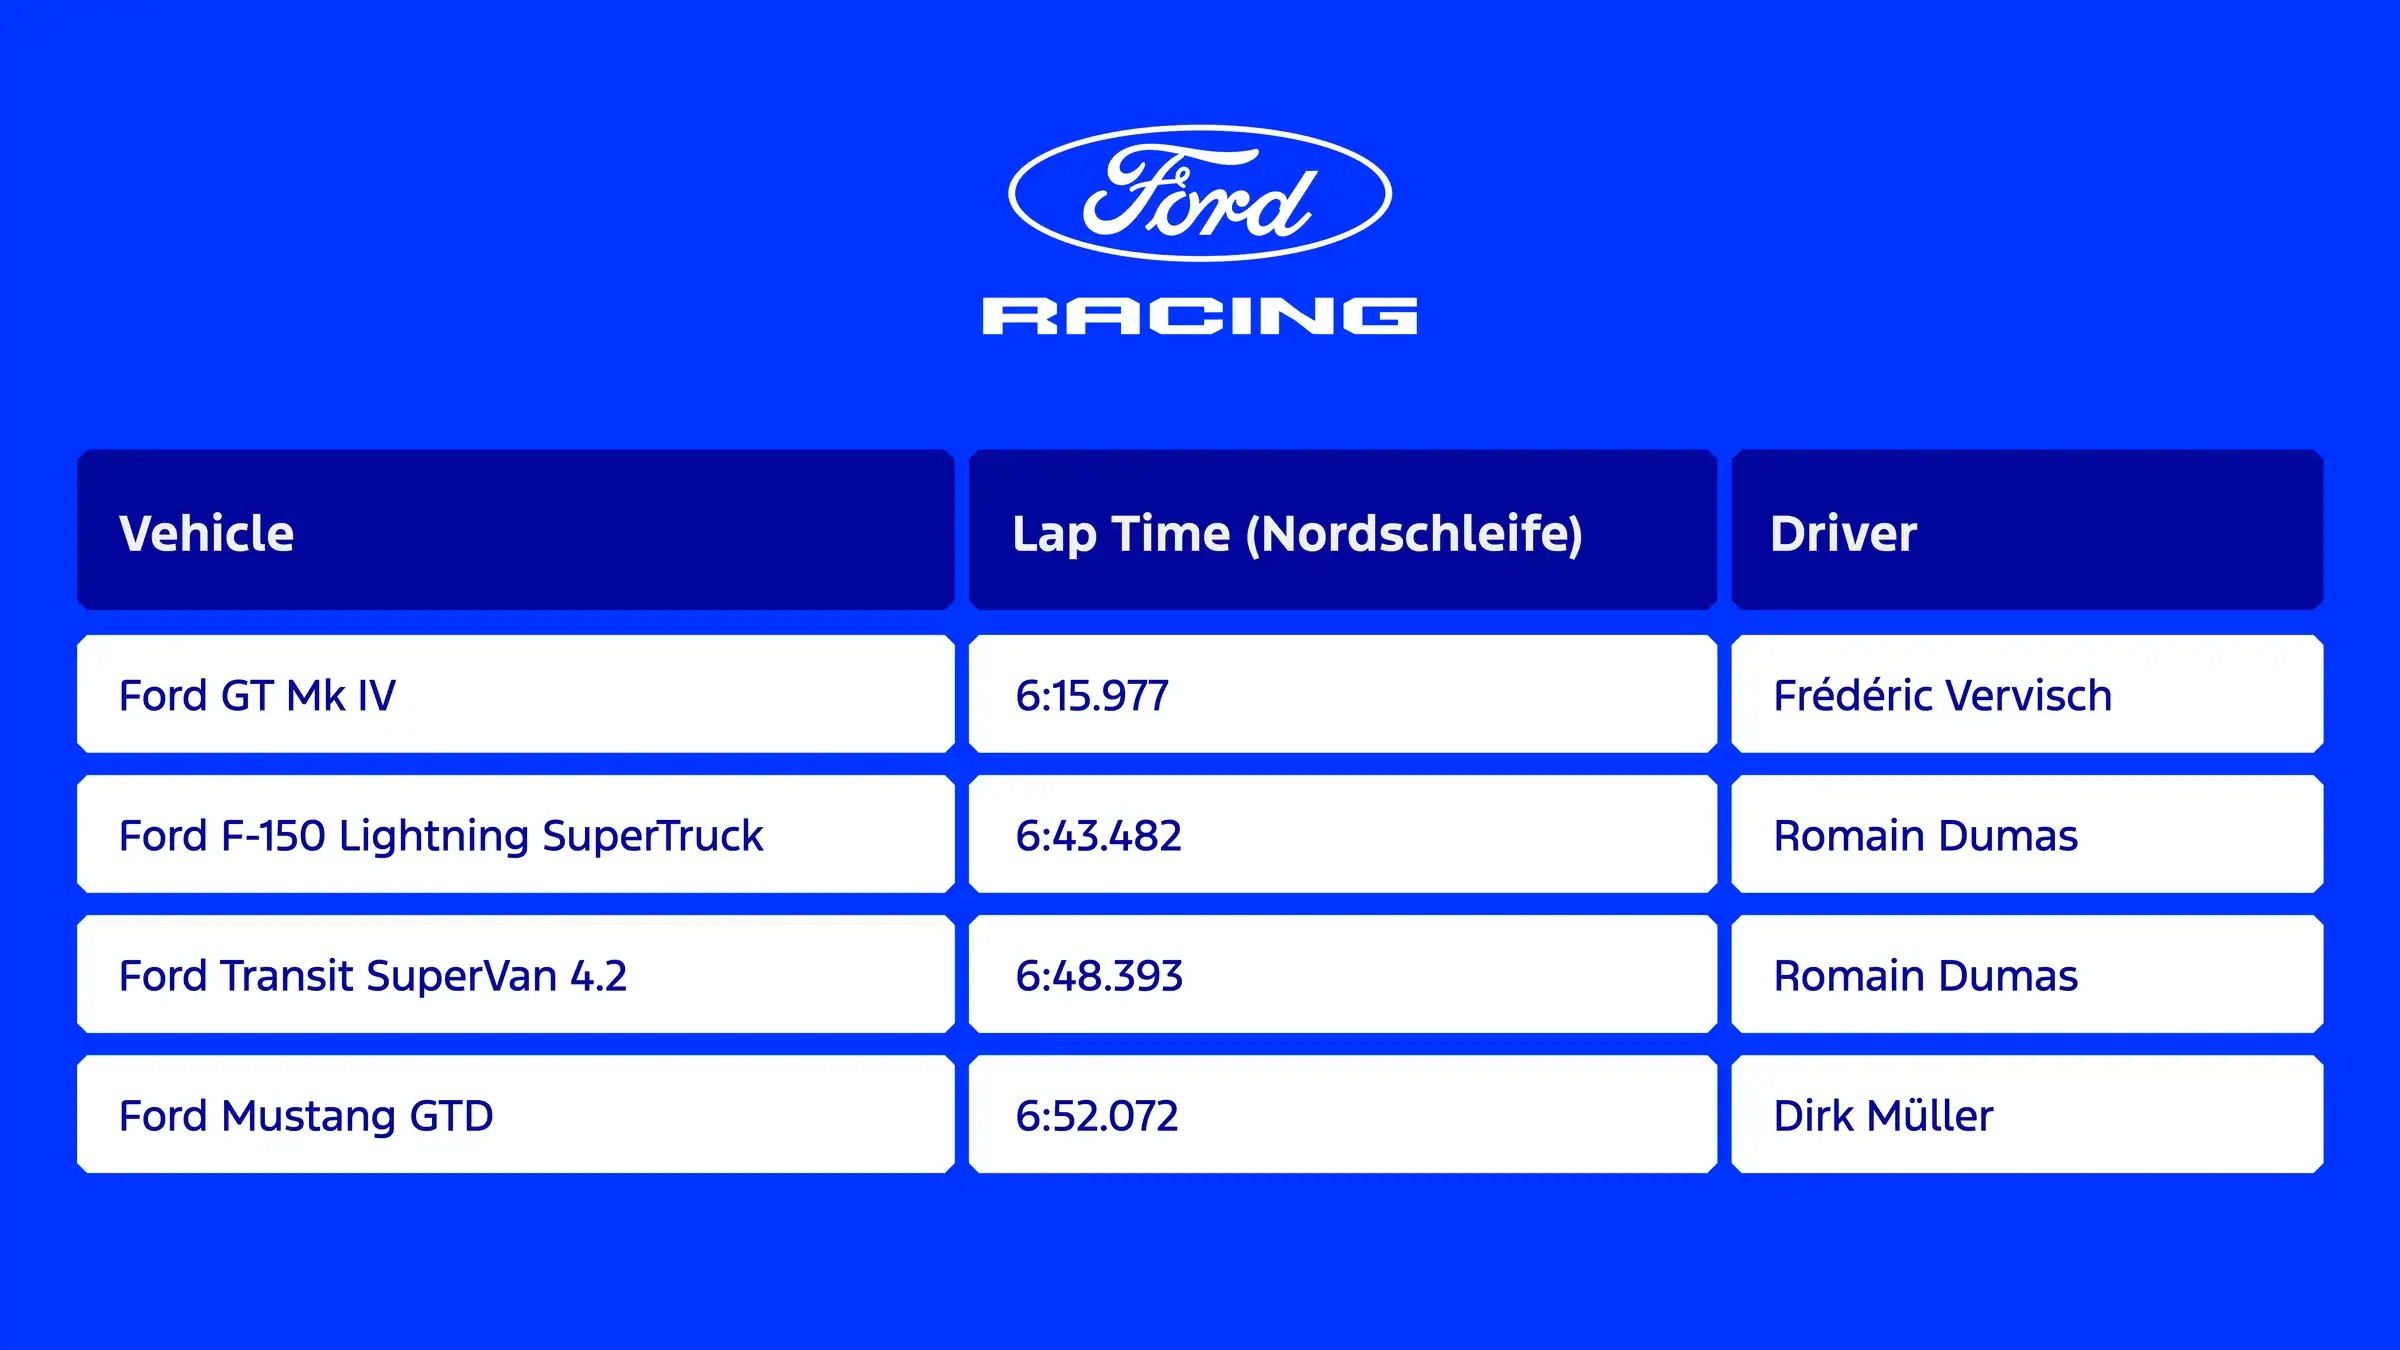The height and width of the screenshot is (1350, 2400).
Task: Select the Frédéric Vervisch driver cell
Action: click(1942, 695)
